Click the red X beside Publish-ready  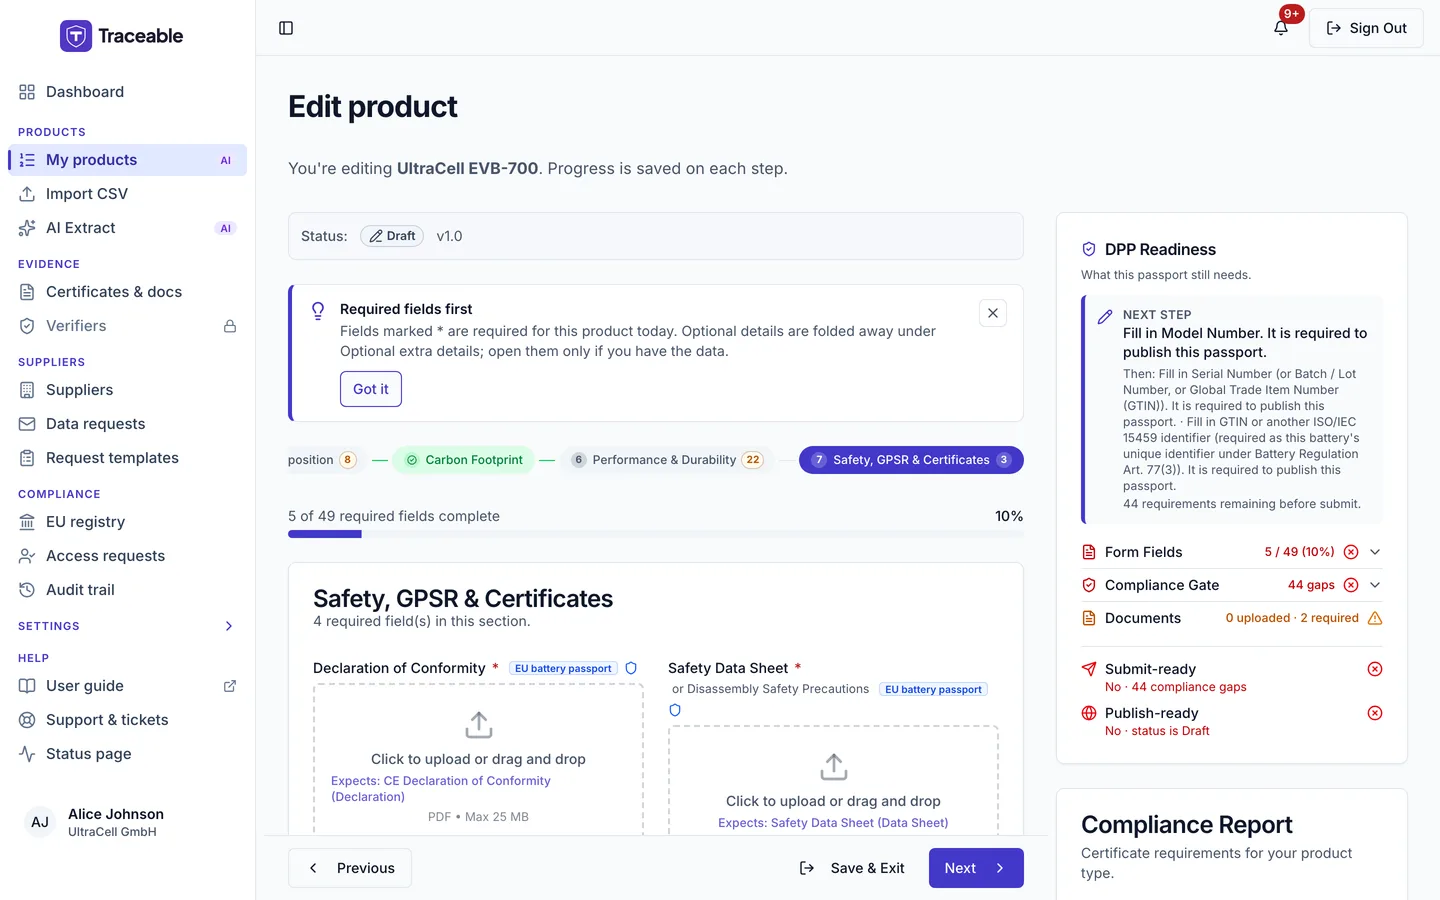(x=1375, y=713)
